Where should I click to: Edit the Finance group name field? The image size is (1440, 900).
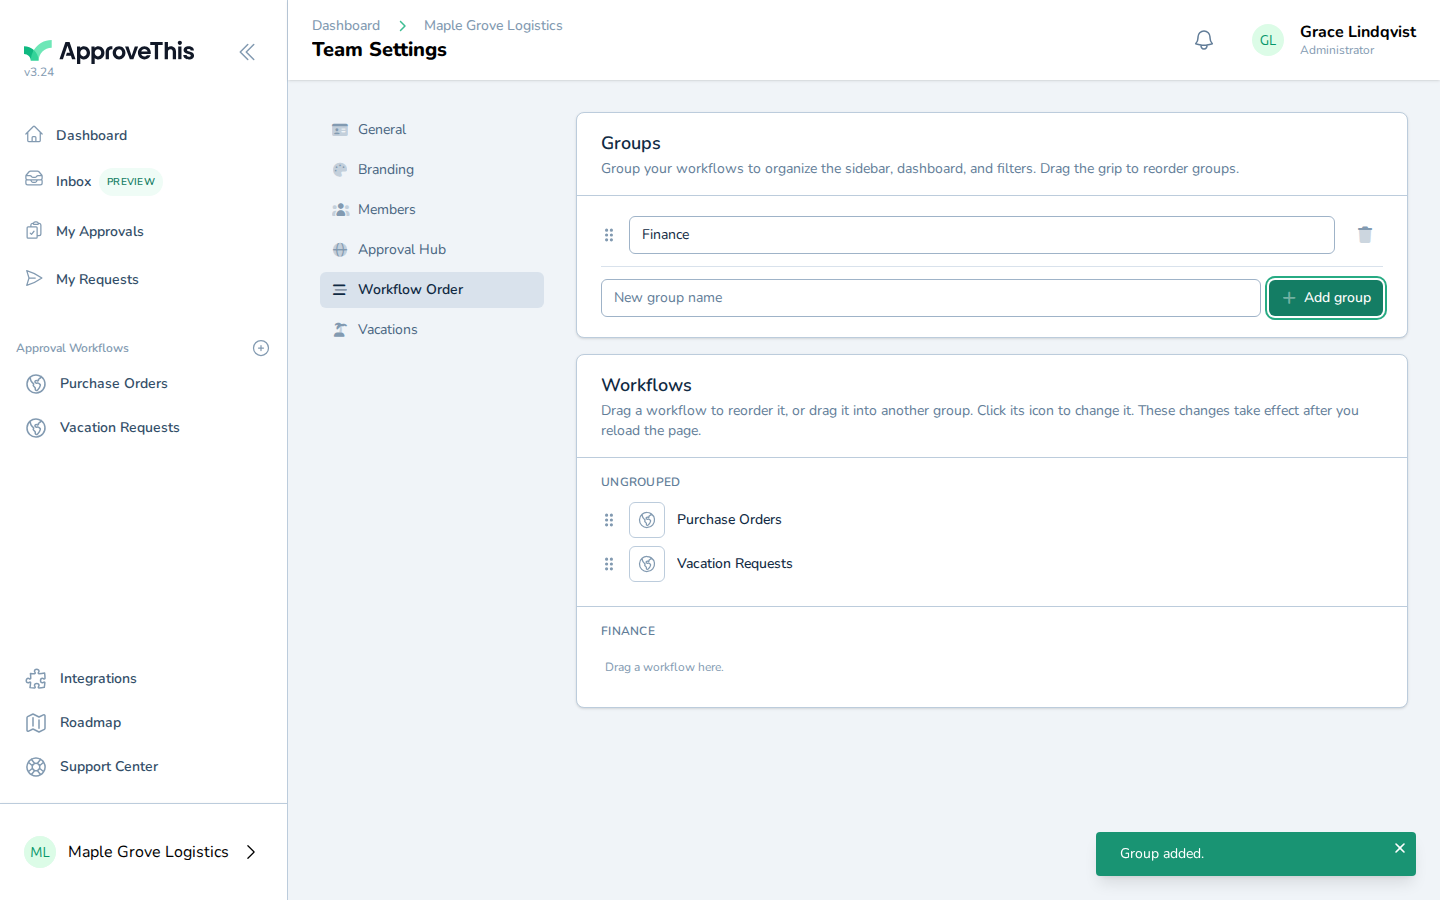pyautogui.click(x=981, y=235)
